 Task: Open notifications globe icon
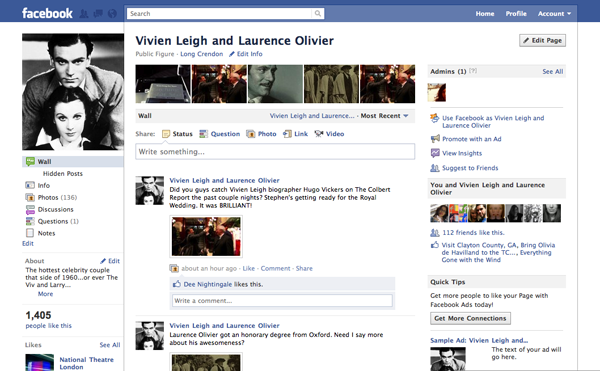coord(112,14)
